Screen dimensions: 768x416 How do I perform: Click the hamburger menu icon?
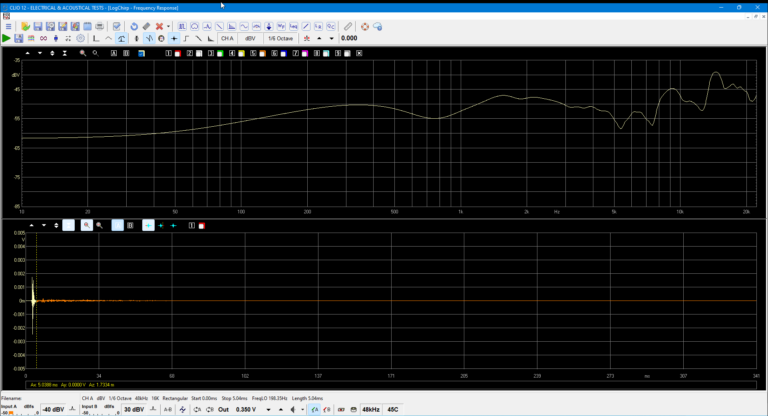click(7, 26)
